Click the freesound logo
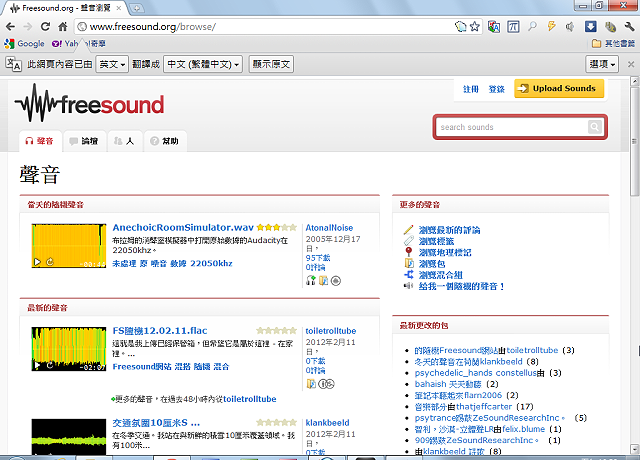The height and width of the screenshot is (460, 640). point(90,103)
